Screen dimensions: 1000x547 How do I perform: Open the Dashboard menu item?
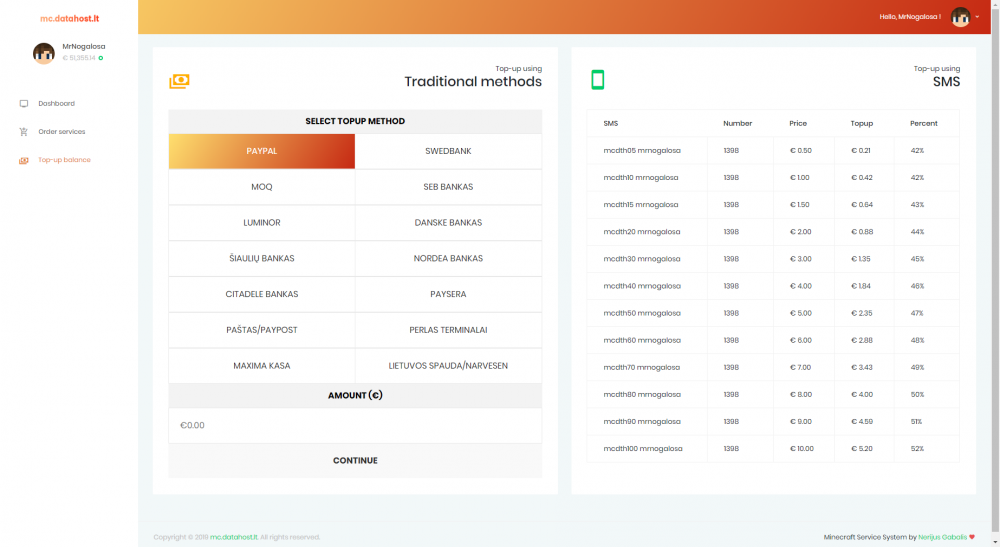coord(56,103)
